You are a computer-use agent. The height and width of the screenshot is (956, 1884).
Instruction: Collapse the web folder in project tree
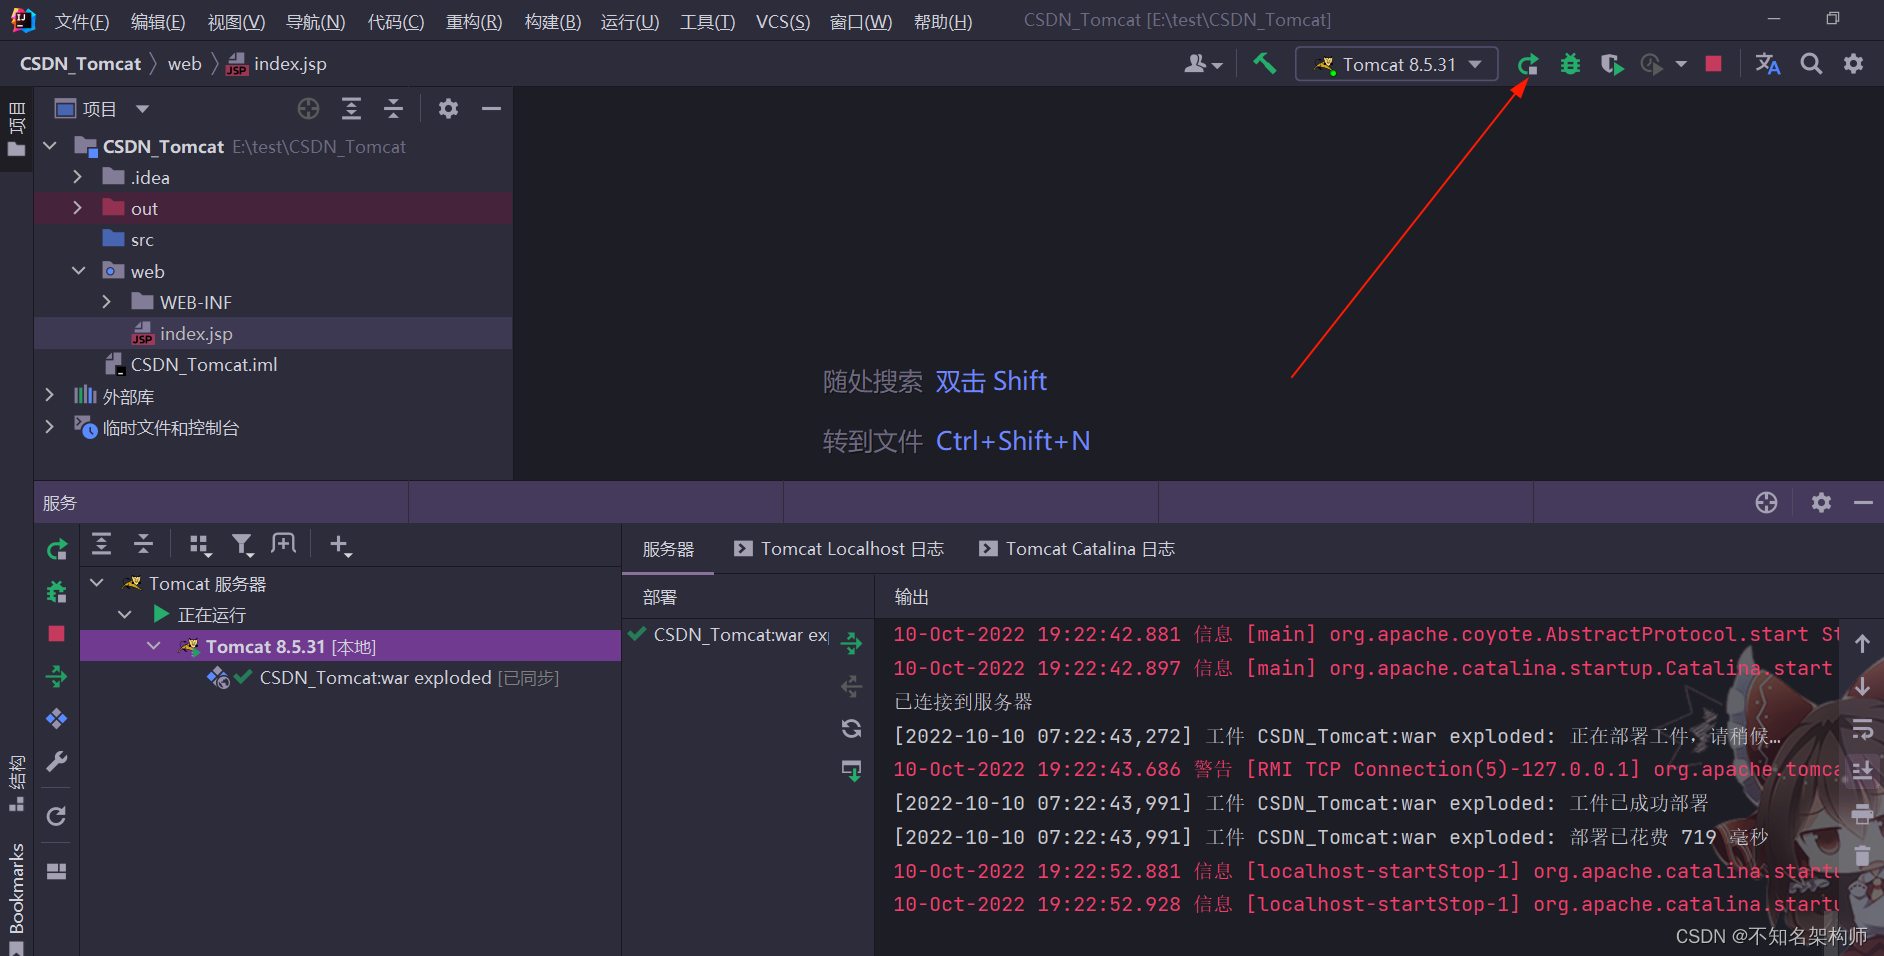(79, 270)
